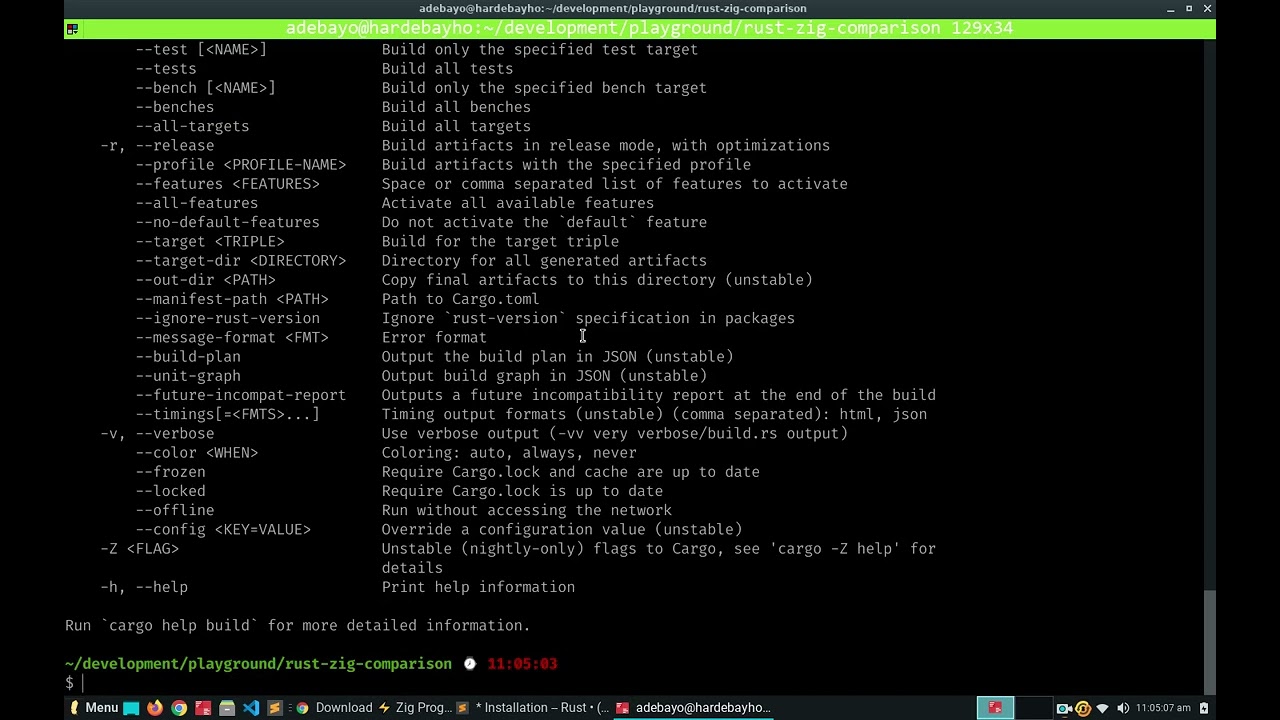Image resolution: width=1280 pixels, height=720 pixels.
Task: Click the terminal pane title bar text
Action: click(650, 28)
